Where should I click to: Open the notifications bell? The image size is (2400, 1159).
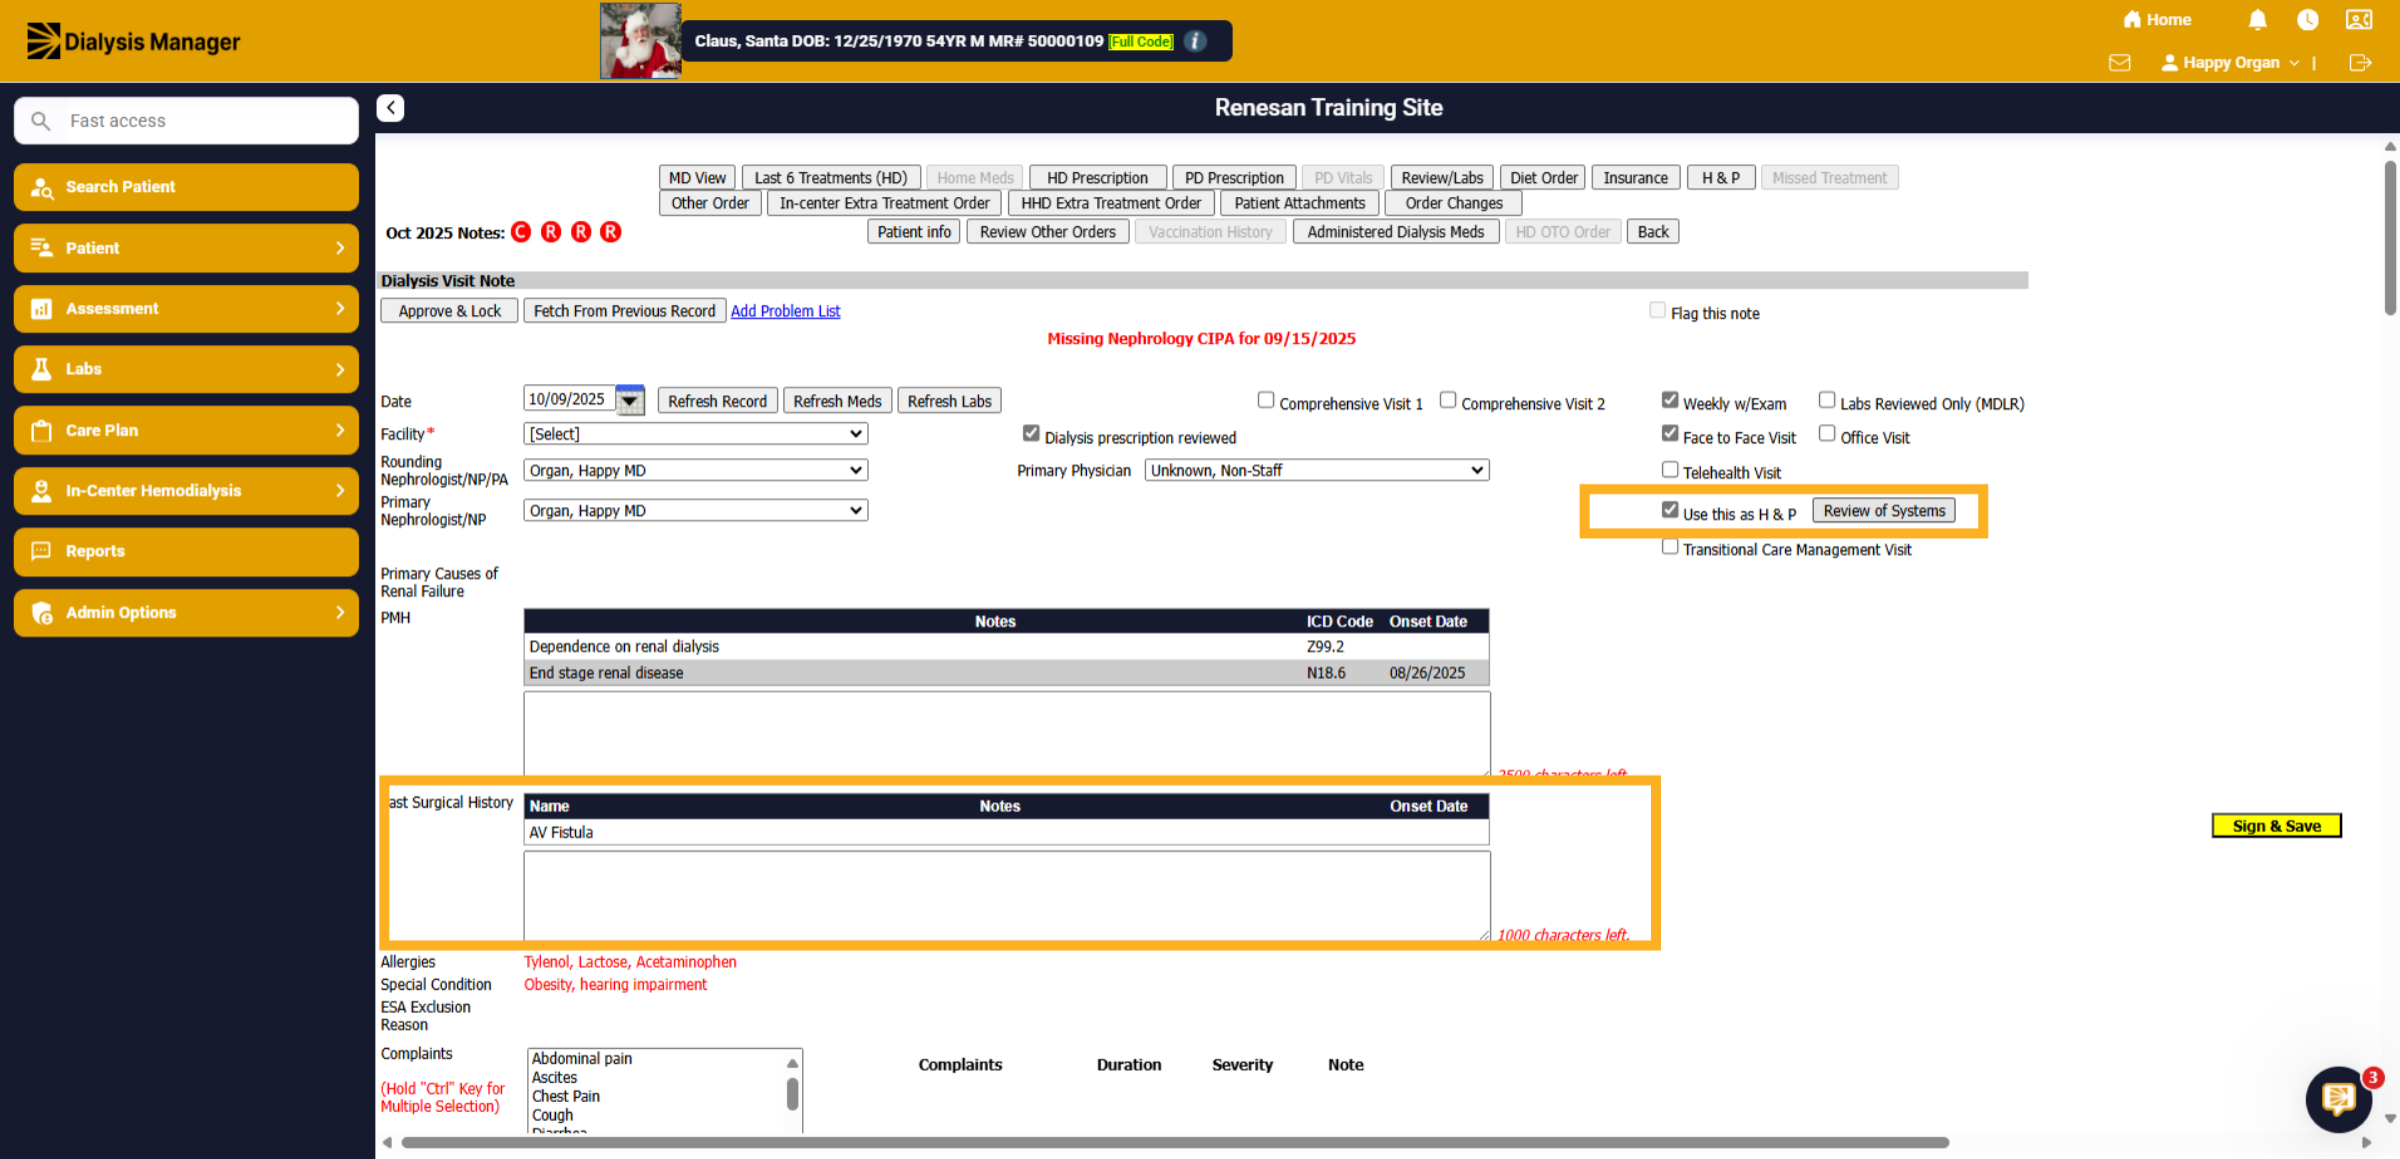(x=2257, y=19)
